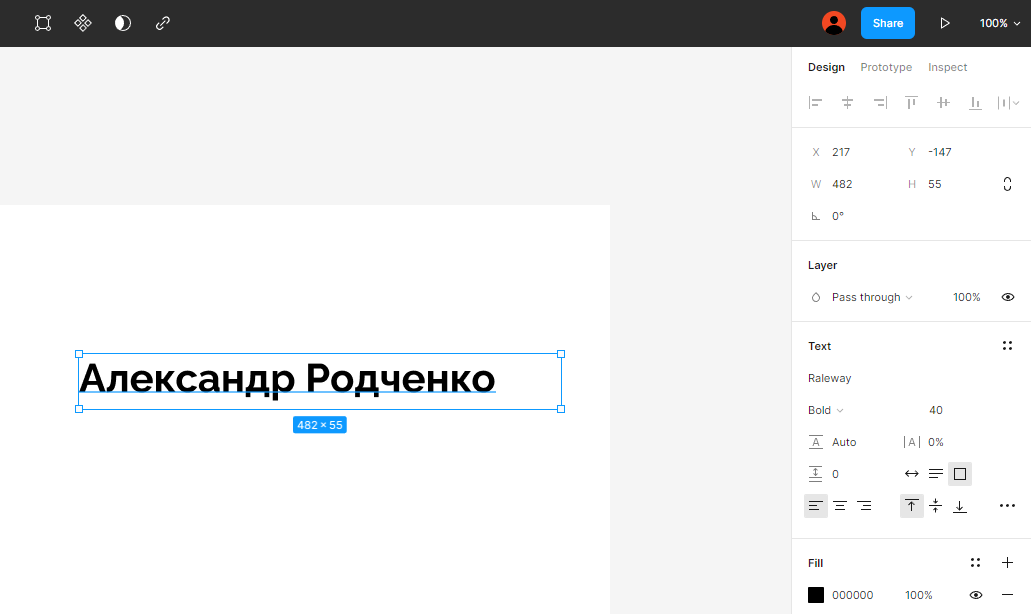Click the align horizontal centers icon
The image size is (1031, 614).
[848, 103]
